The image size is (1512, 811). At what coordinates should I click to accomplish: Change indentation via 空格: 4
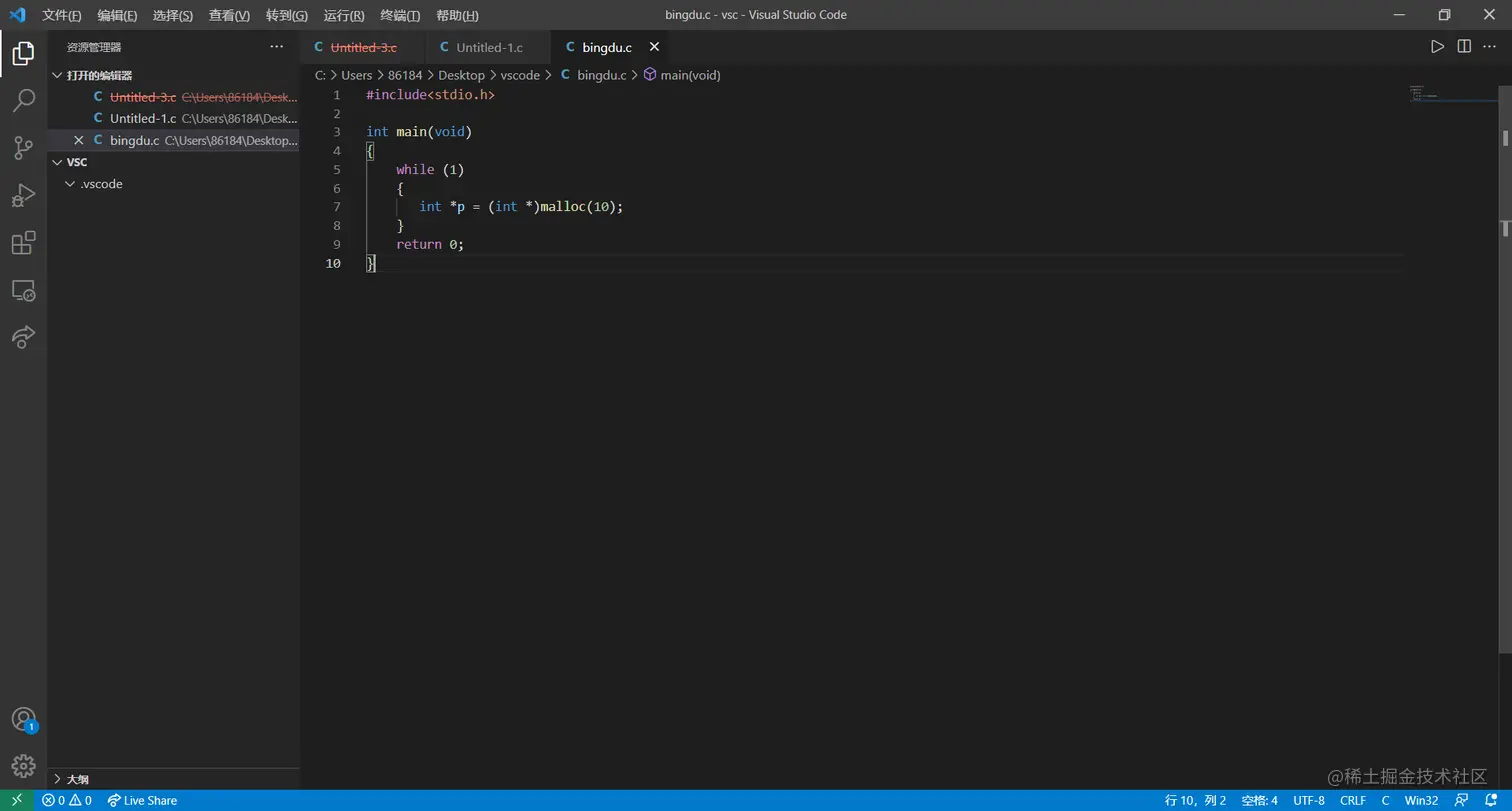point(1259,800)
